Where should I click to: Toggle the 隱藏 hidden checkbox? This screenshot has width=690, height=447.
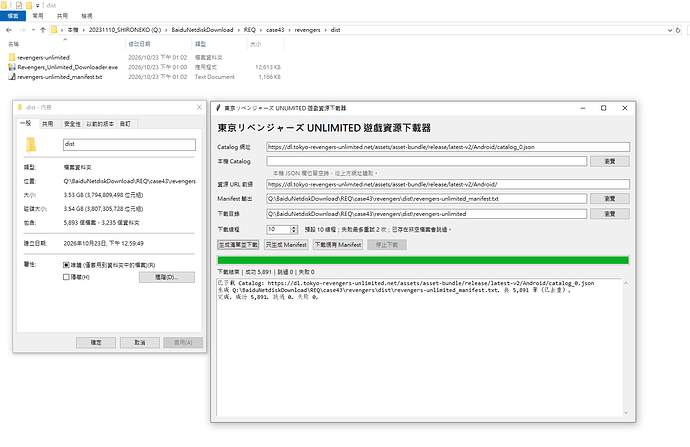click(66, 277)
